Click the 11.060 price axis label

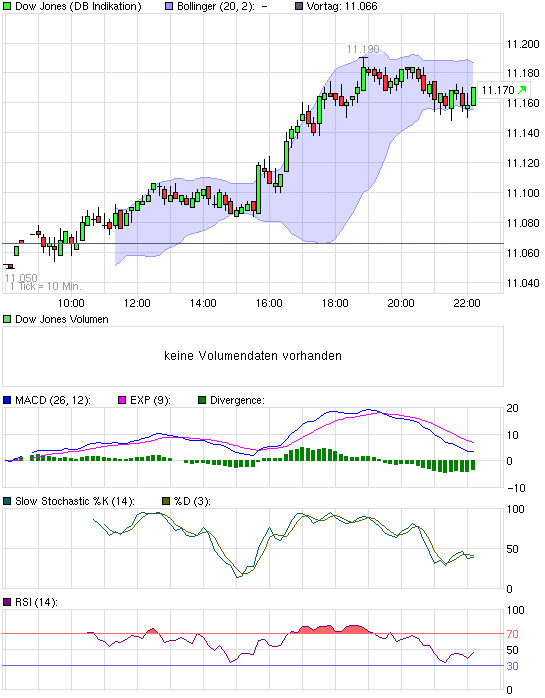pos(523,253)
